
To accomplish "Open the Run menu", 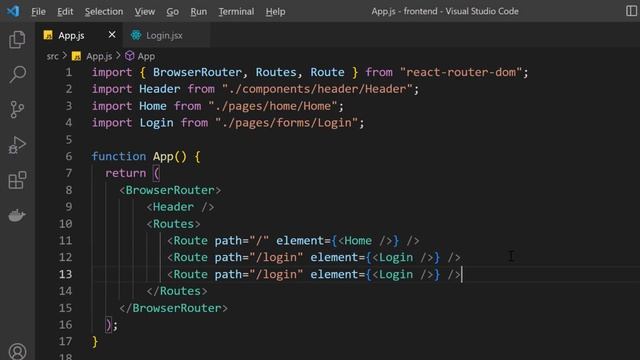I will tap(198, 11).
